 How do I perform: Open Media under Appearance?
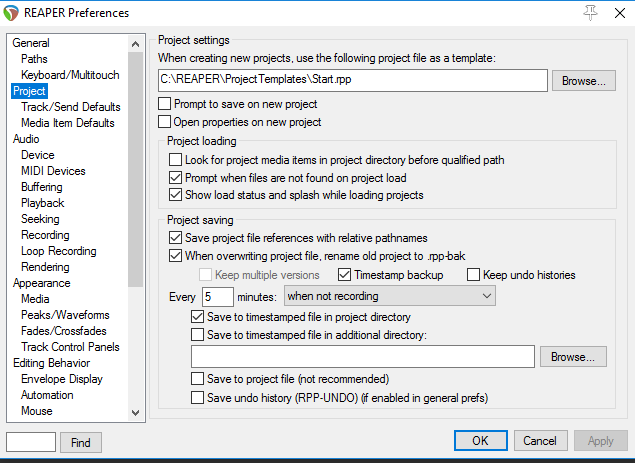(35, 299)
